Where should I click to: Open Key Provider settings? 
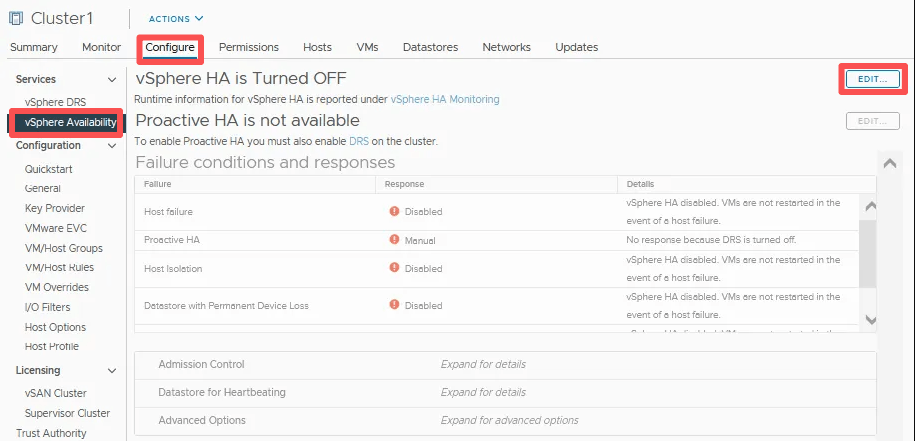point(55,208)
